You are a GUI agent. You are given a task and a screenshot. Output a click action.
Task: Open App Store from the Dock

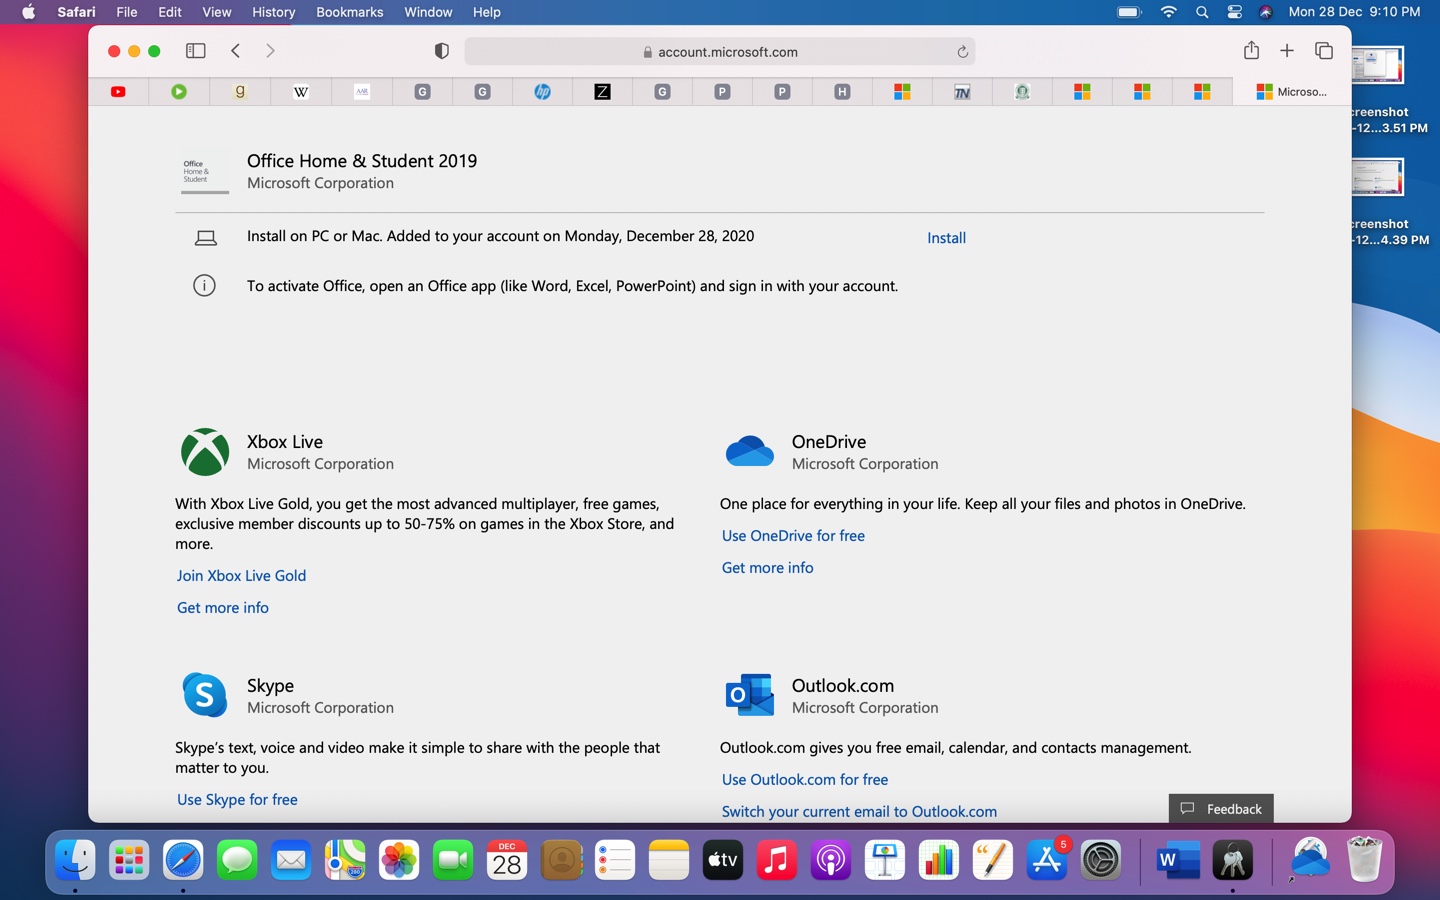click(x=1046, y=860)
